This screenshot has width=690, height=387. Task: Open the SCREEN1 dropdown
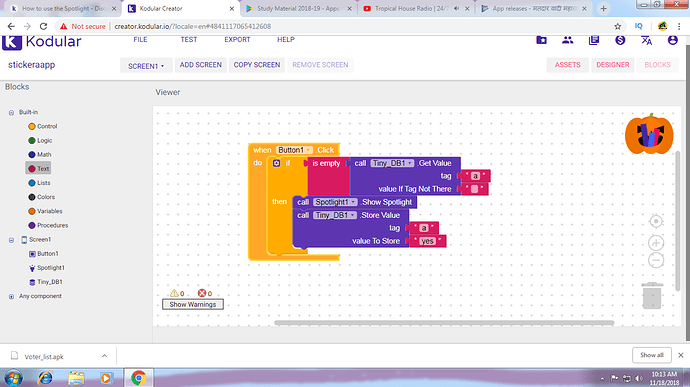[146, 66]
